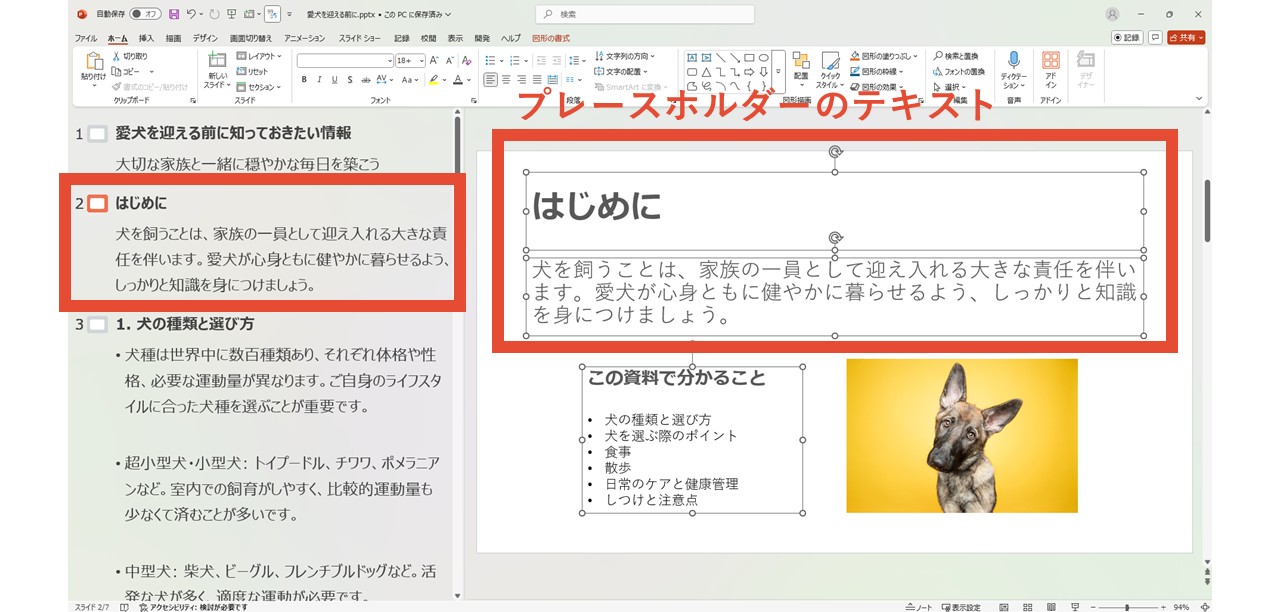
Task: Switch to the Insert (挿入) tab
Action: [x=146, y=38]
